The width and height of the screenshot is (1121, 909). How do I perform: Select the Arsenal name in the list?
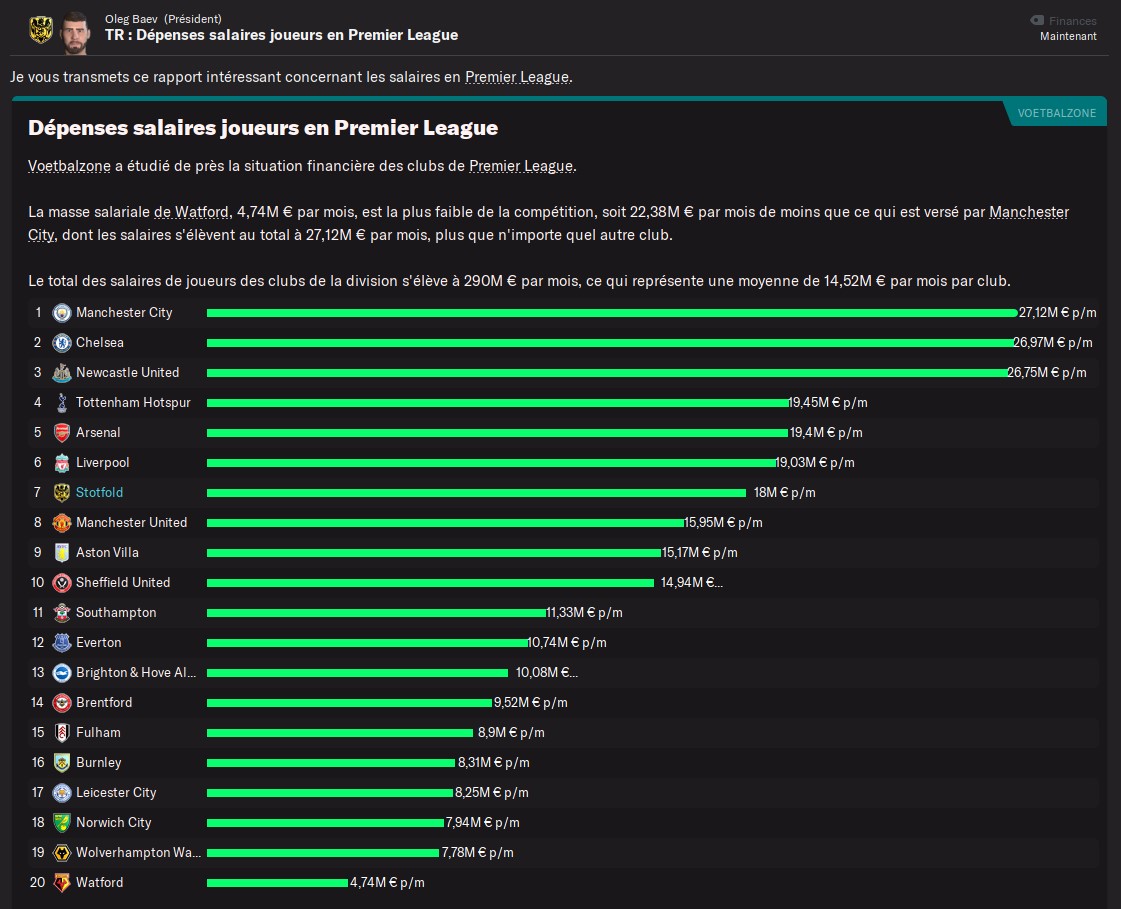coord(98,433)
